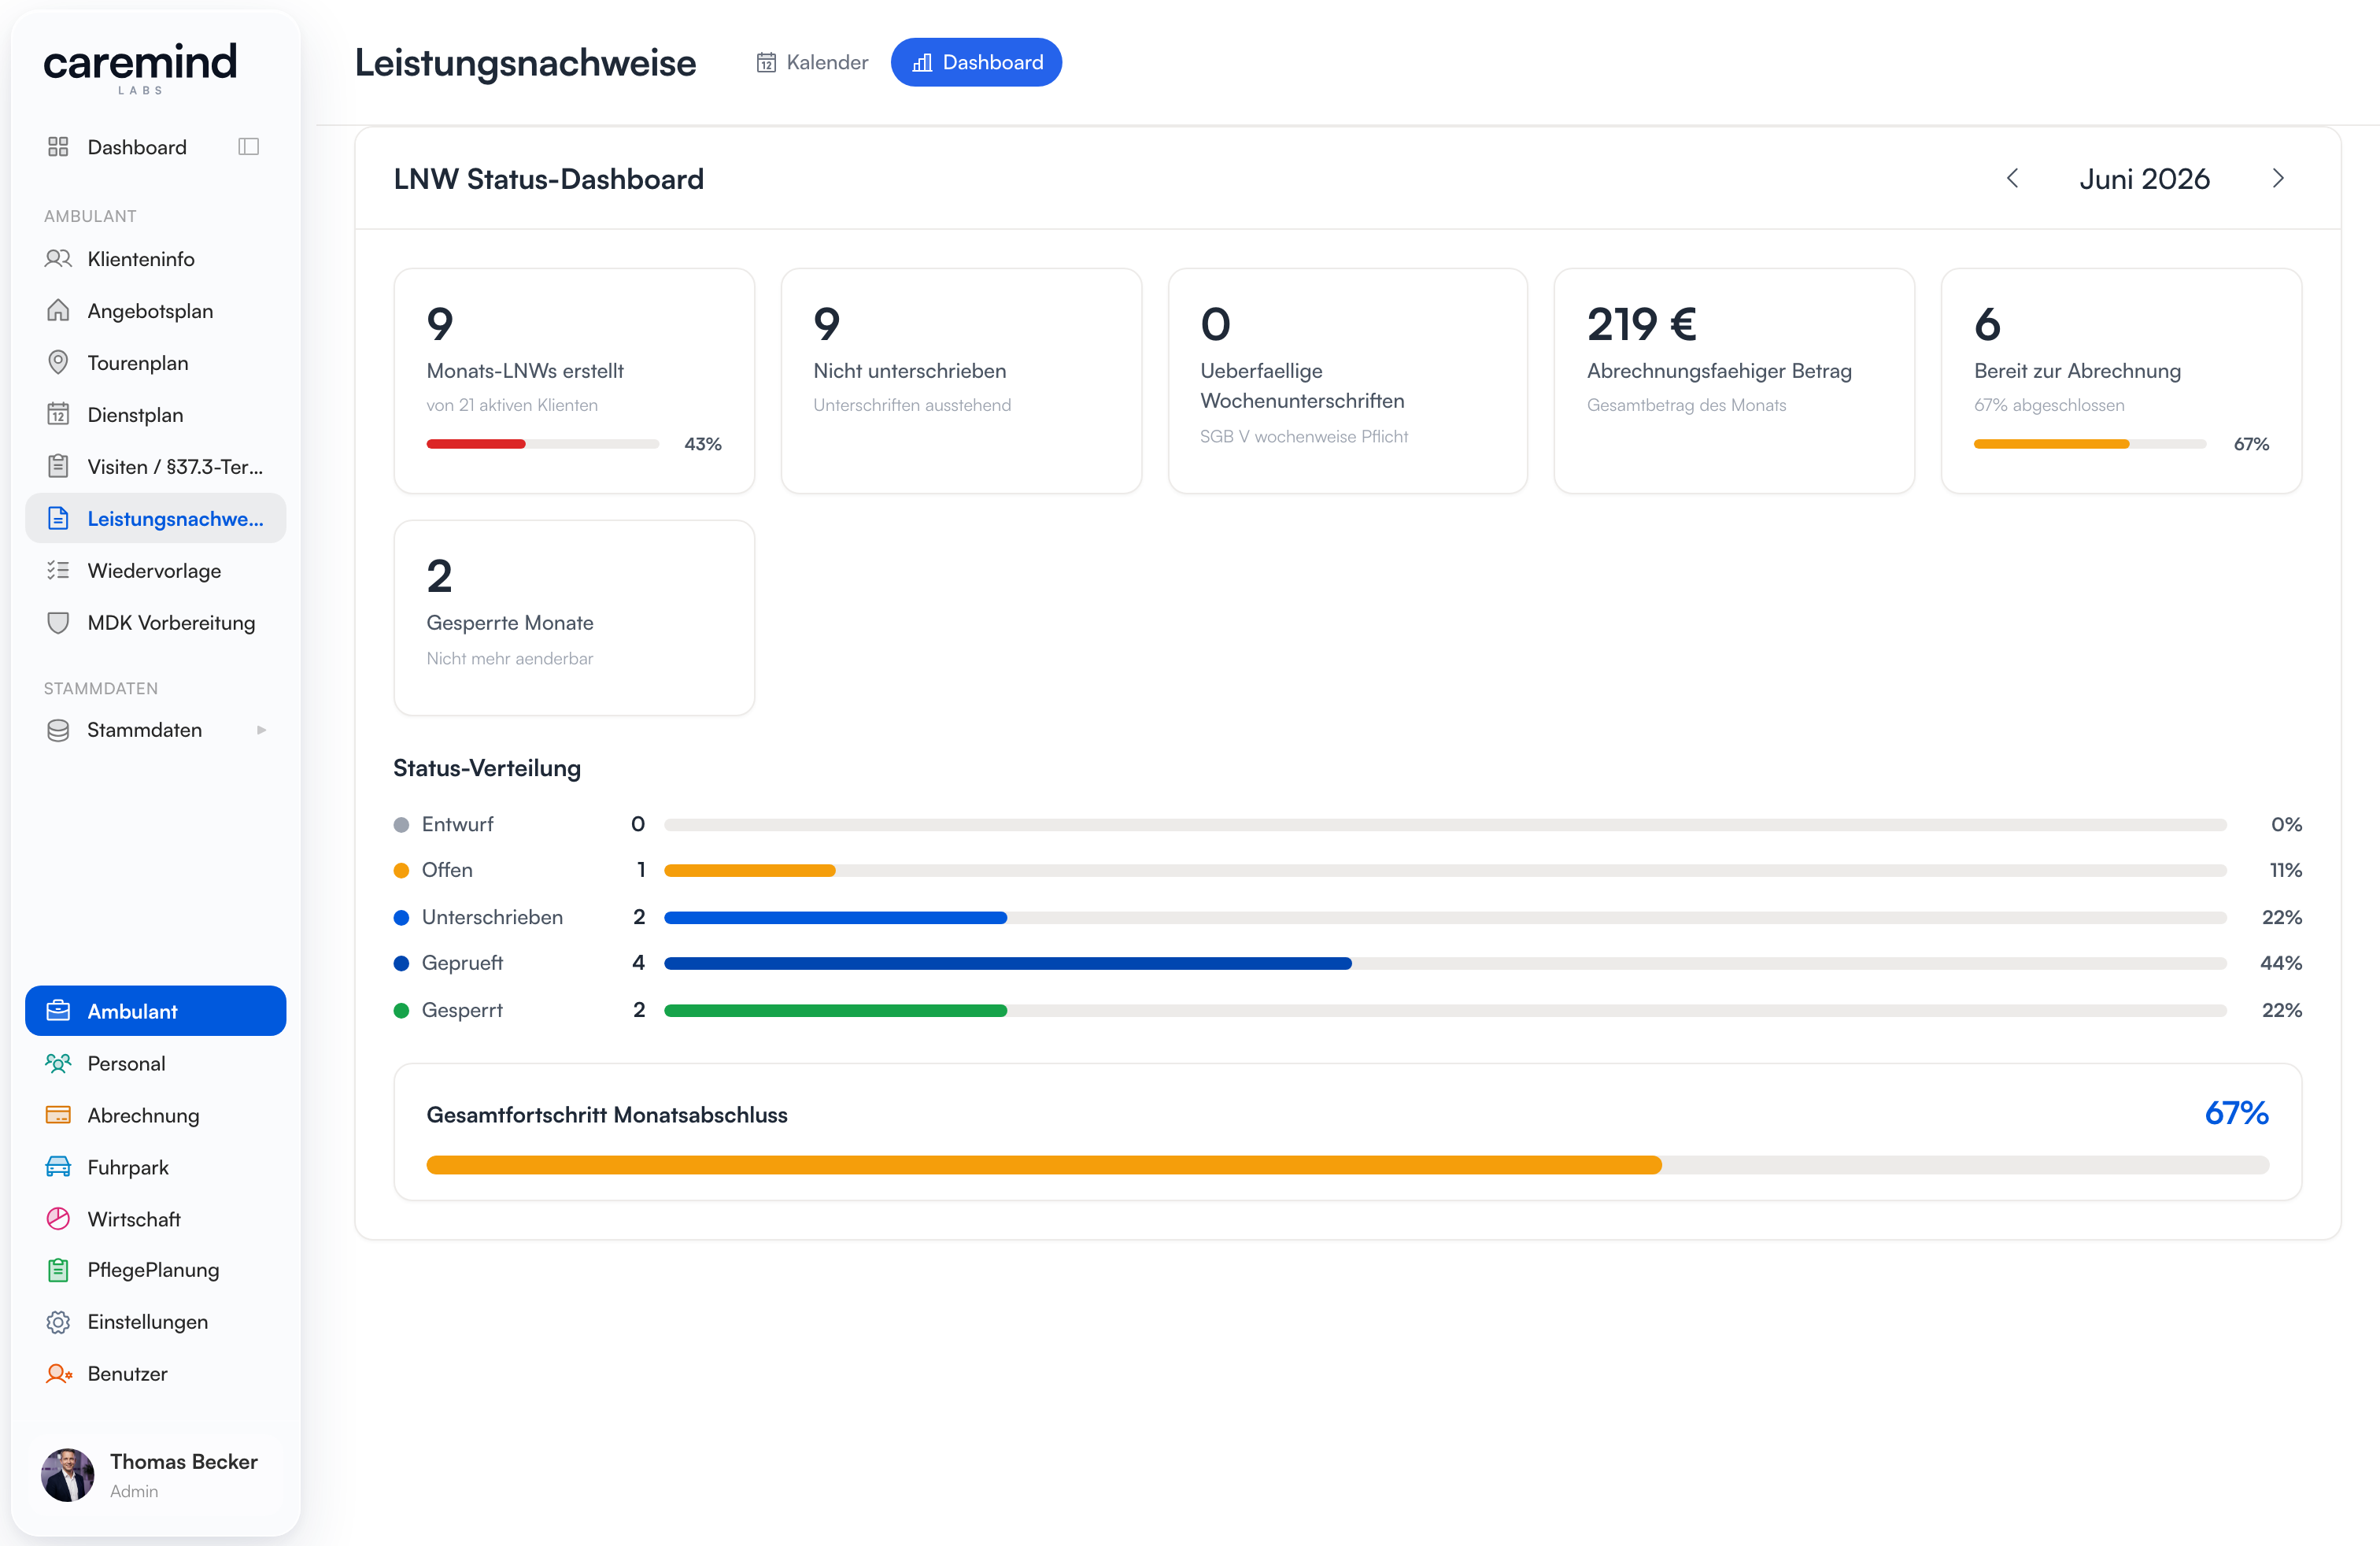Viewport: 2380px width, 1546px height.
Task: Select the Dashboard view tab
Action: tap(976, 63)
